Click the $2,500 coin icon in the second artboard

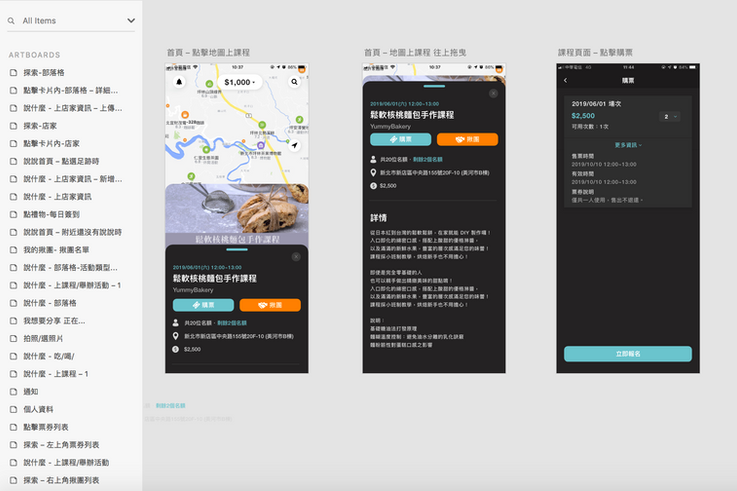point(373,186)
